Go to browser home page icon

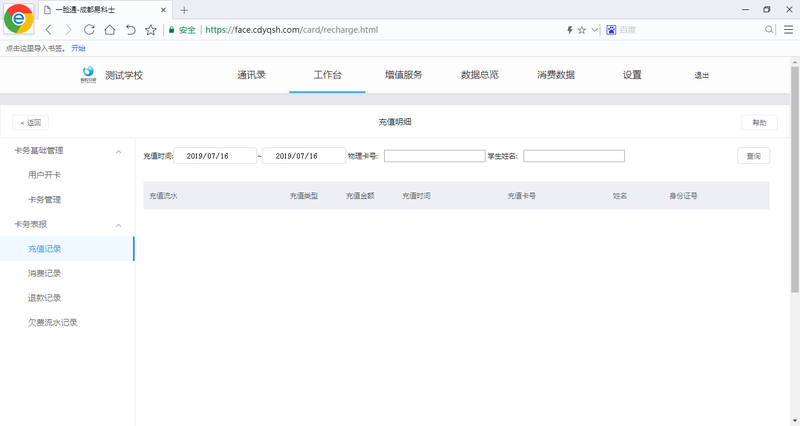pos(110,30)
